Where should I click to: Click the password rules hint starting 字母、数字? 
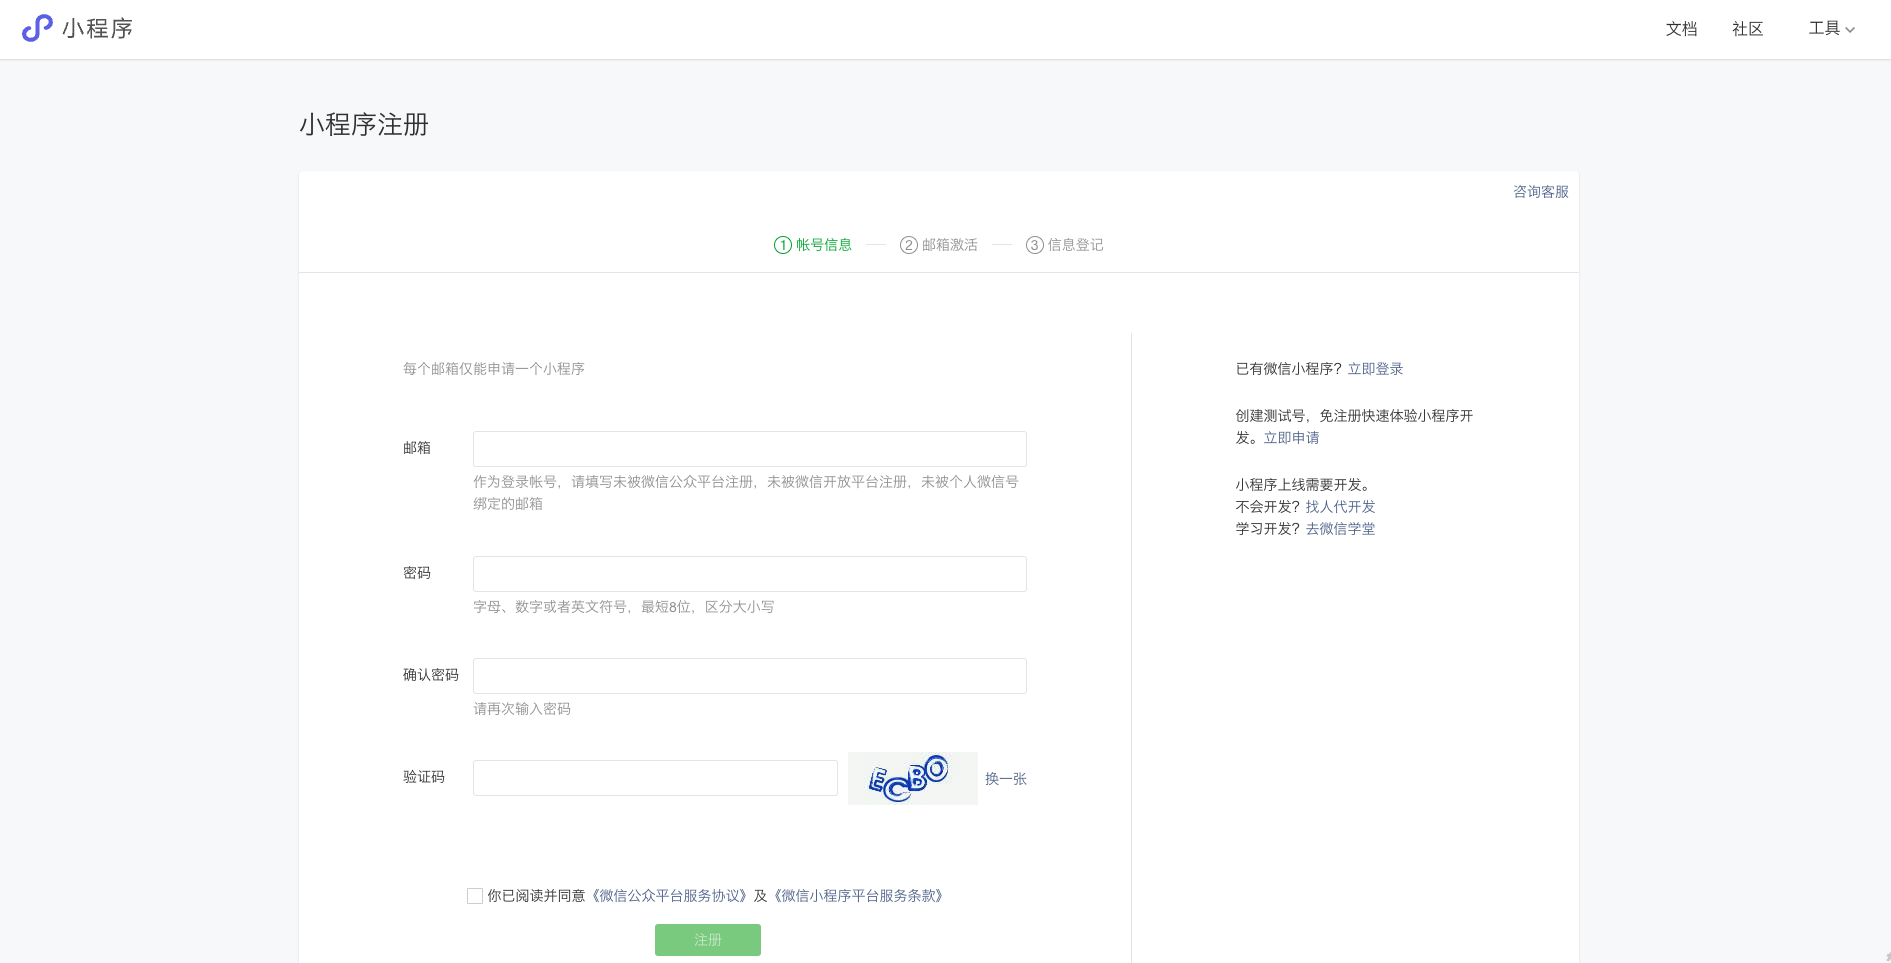point(623,607)
